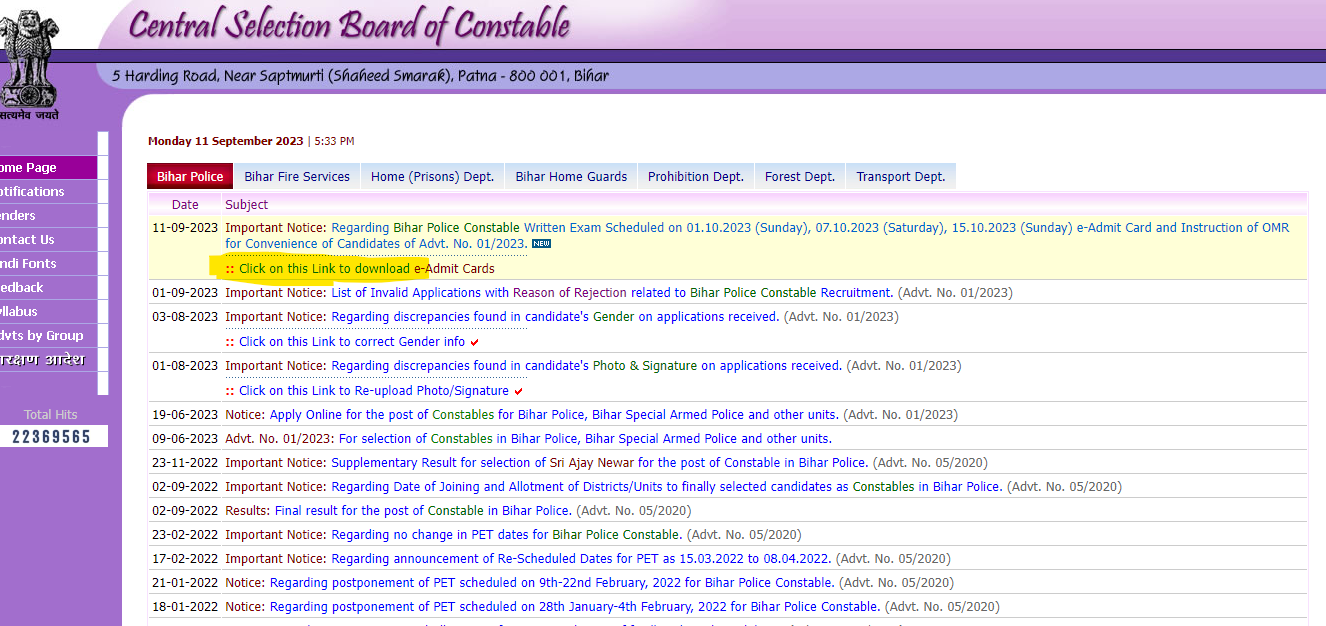The width and height of the screenshot is (1326, 626).
Task: Switch to Prohibition Dept. tab
Action: click(x=696, y=176)
